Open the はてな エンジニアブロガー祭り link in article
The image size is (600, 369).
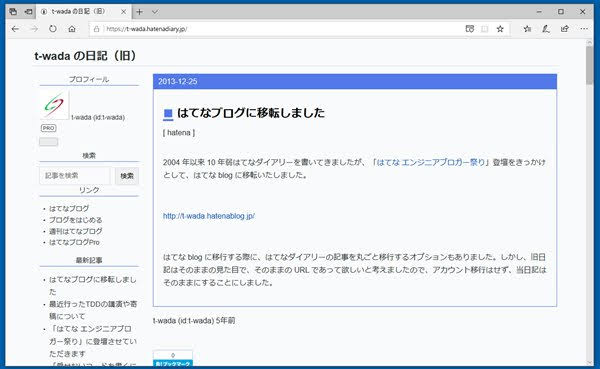pyautogui.click(x=431, y=162)
